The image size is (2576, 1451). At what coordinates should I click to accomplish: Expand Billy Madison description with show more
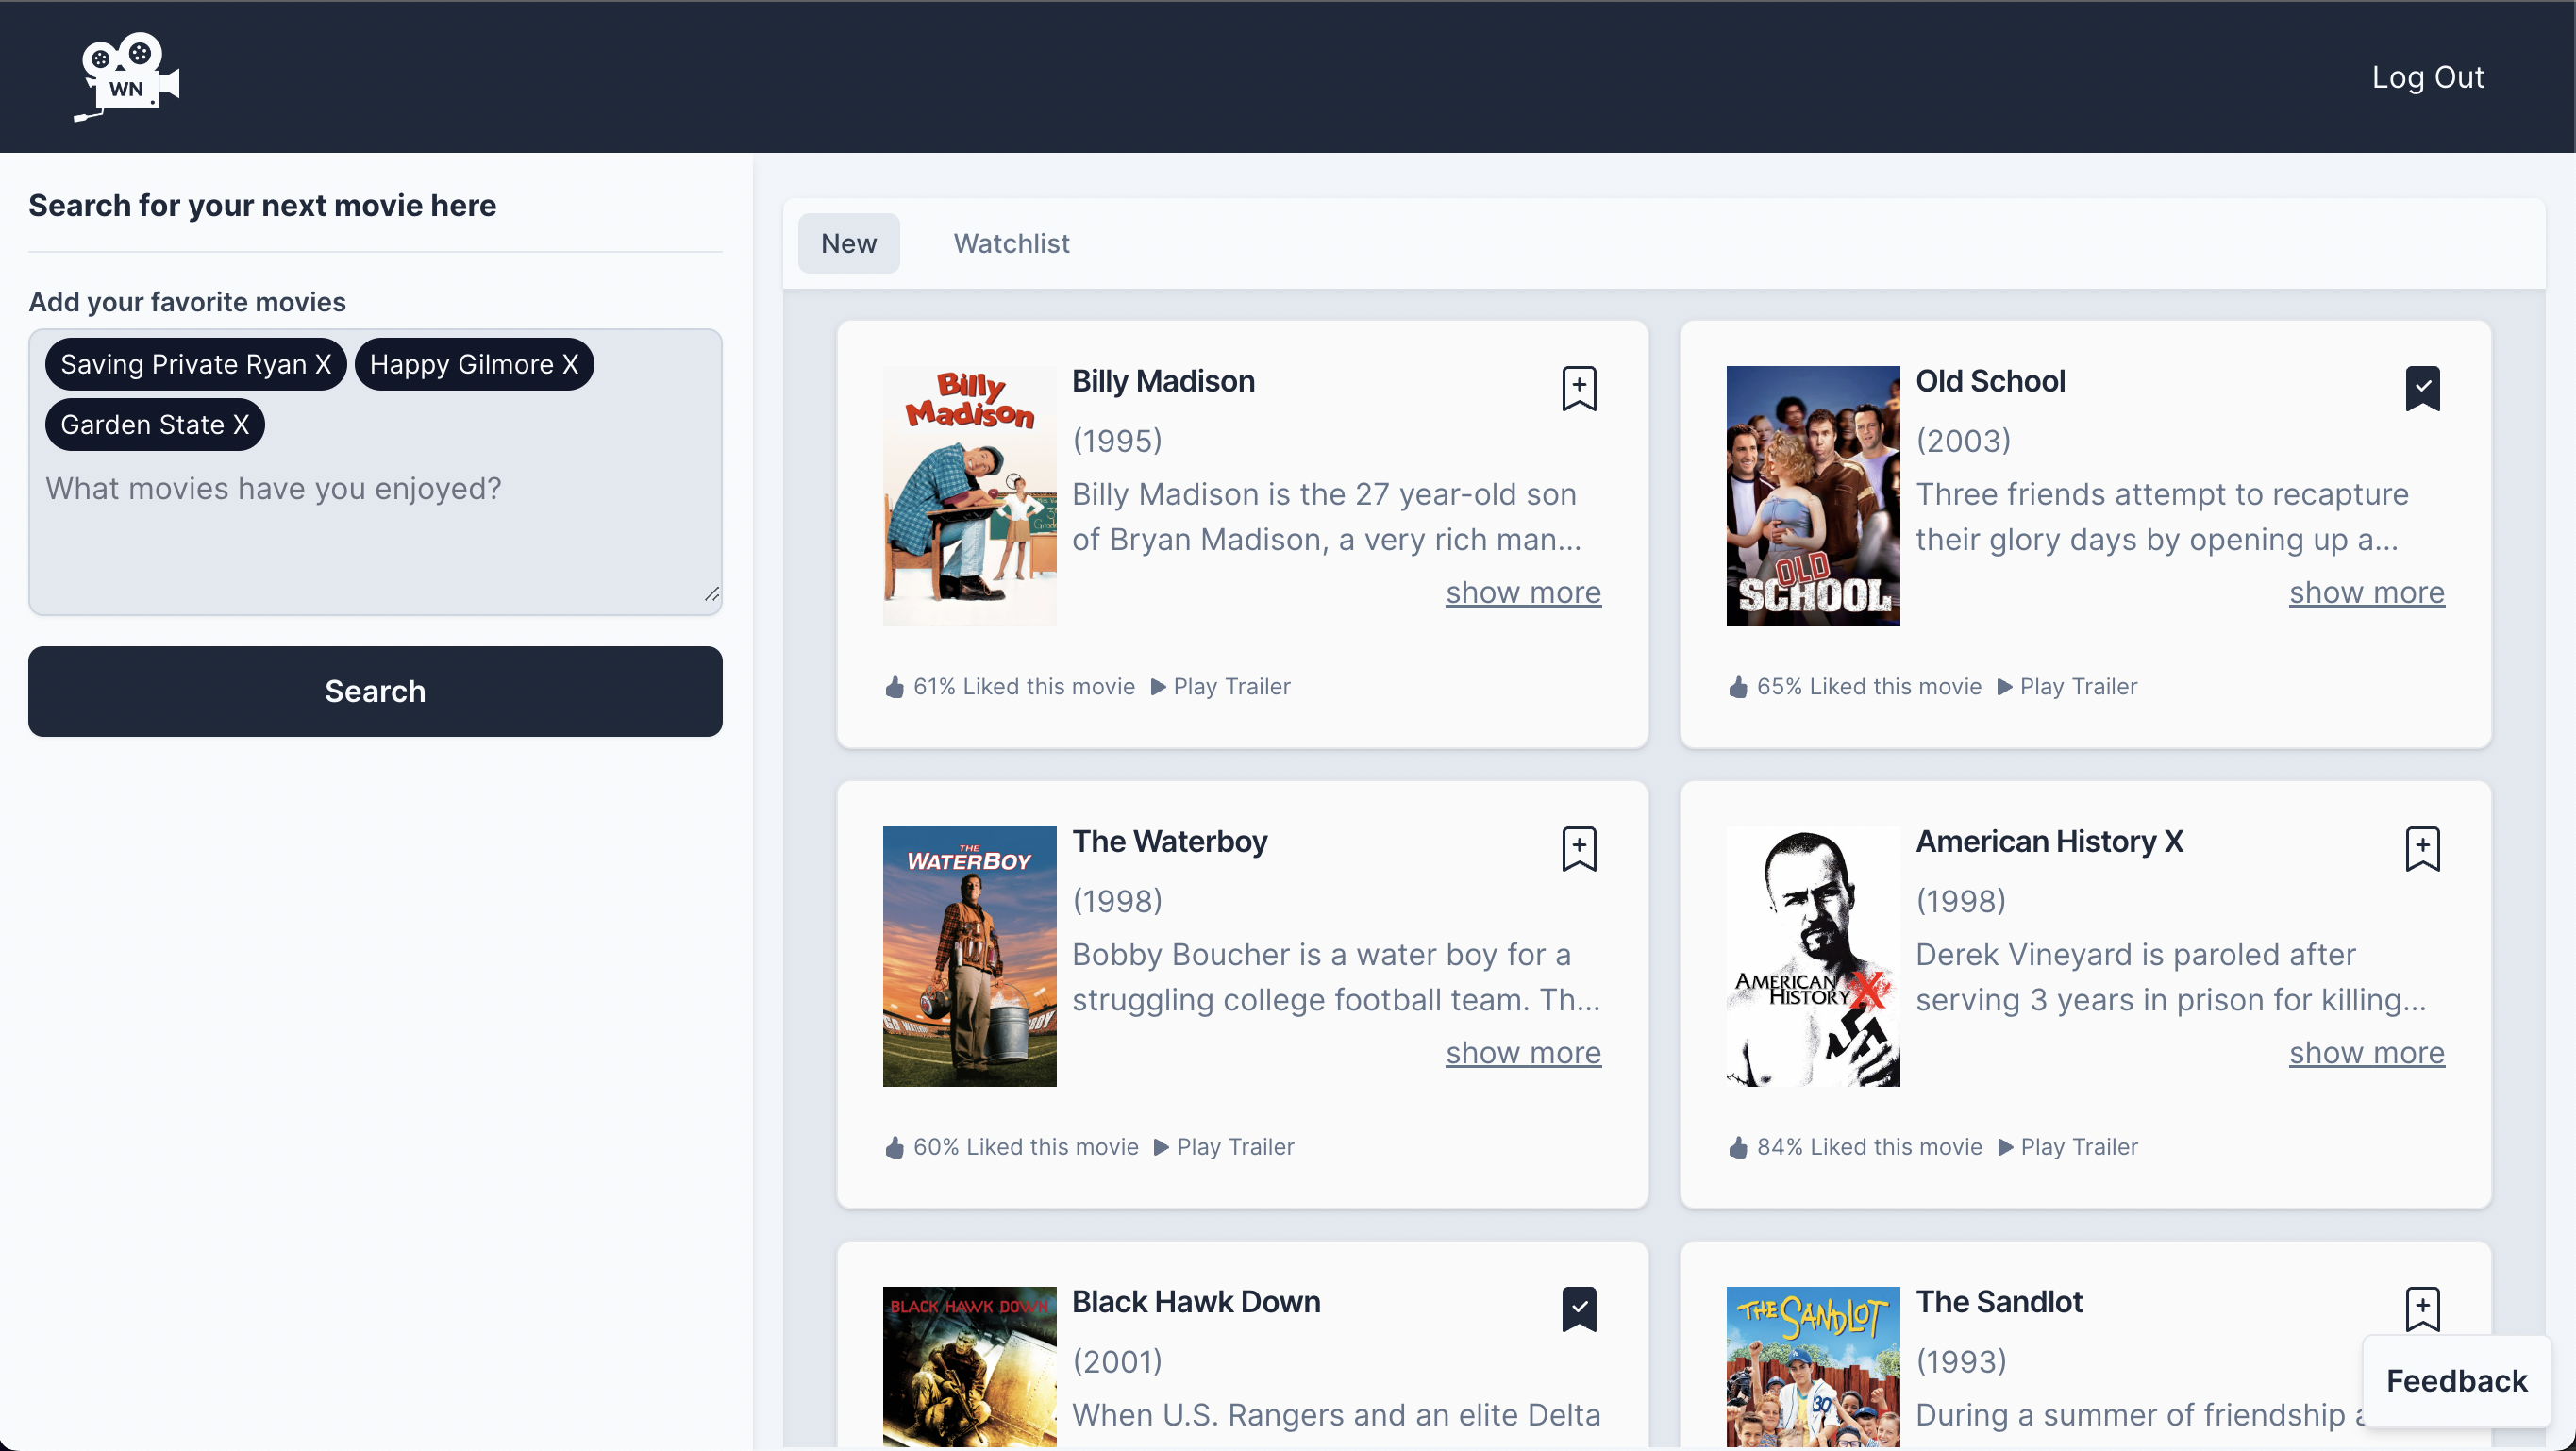coord(1523,591)
